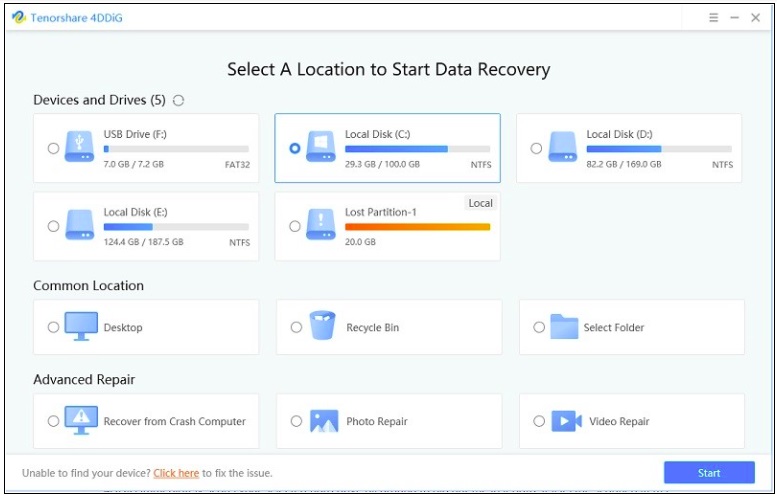The height and width of the screenshot is (497, 777).
Task: Click the Photo Repair picture icon
Action: point(324,421)
